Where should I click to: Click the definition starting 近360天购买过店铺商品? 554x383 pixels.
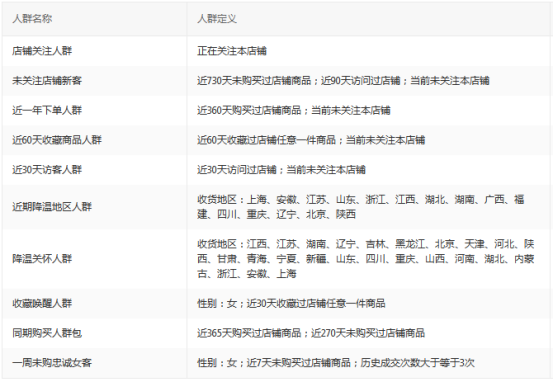point(294,110)
